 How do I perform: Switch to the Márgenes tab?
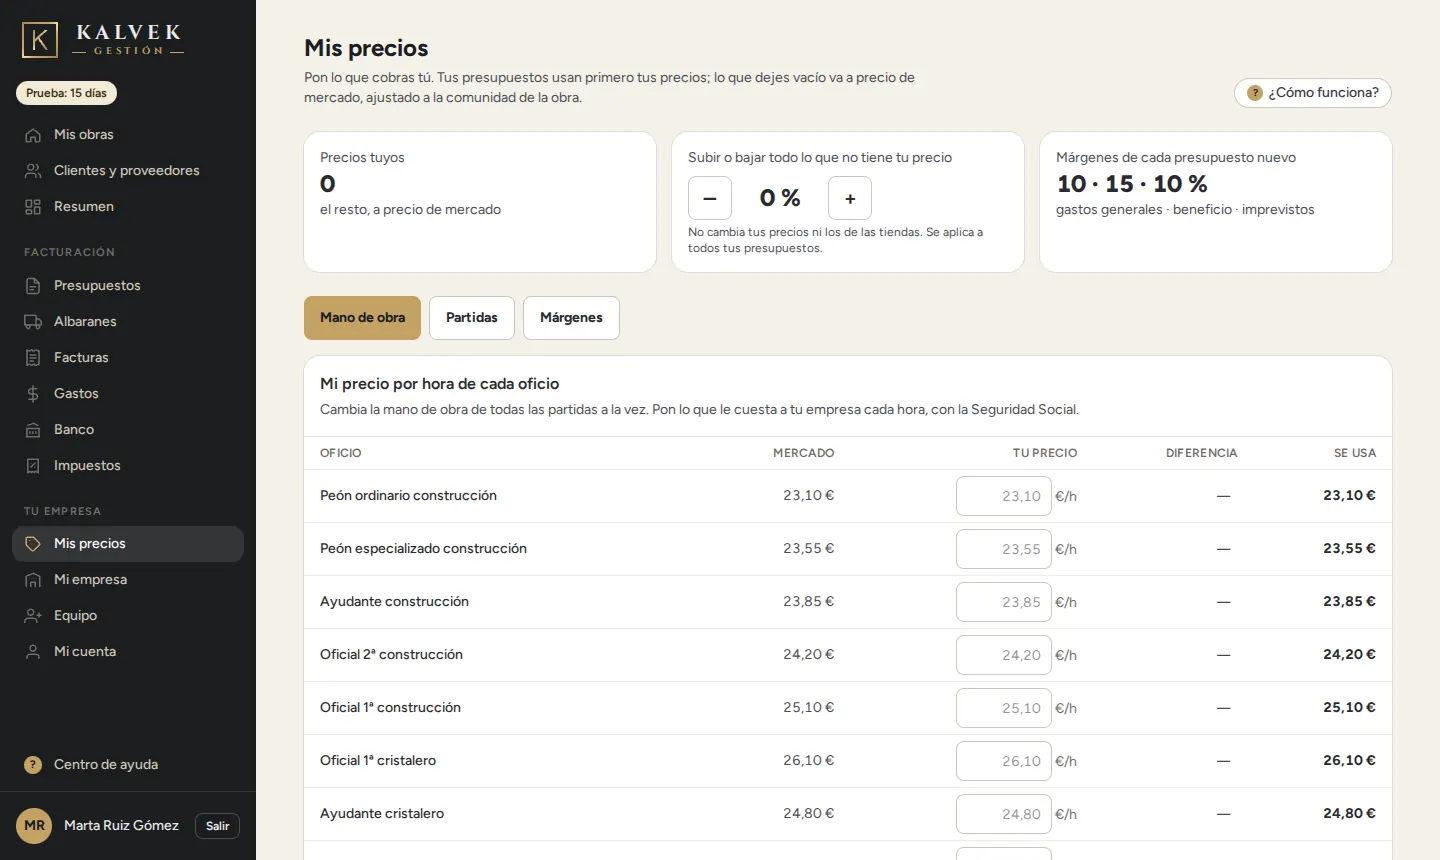point(571,318)
